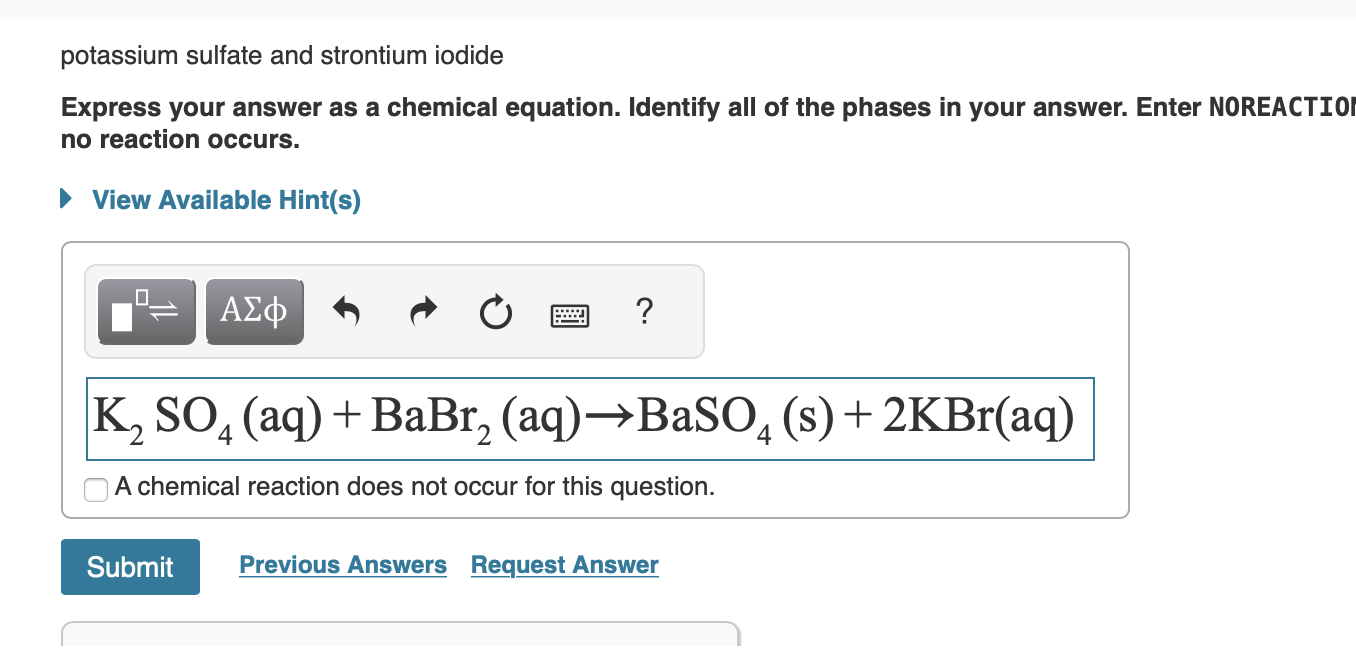The width and height of the screenshot is (1356, 654).
Task: Click inside the equation input box
Action: tap(590, 419)
